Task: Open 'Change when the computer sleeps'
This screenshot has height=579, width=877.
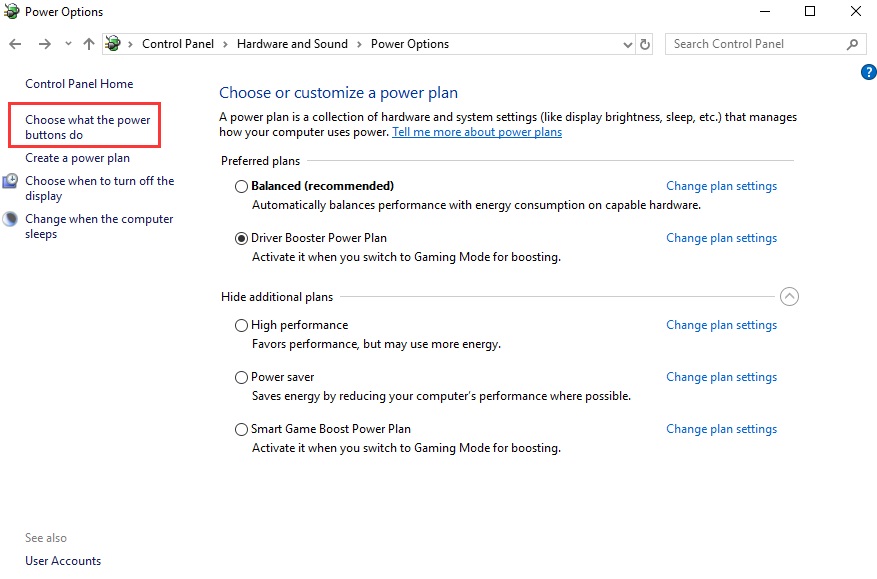Action: (x=99, y=226)
